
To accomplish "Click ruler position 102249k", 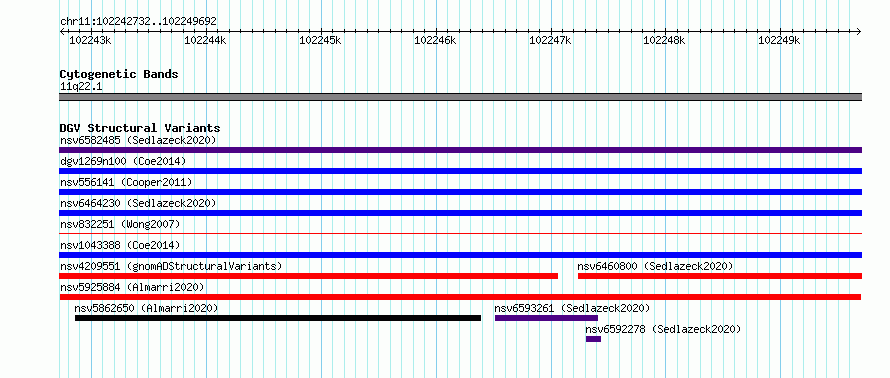I will click(x=779, y=40).
